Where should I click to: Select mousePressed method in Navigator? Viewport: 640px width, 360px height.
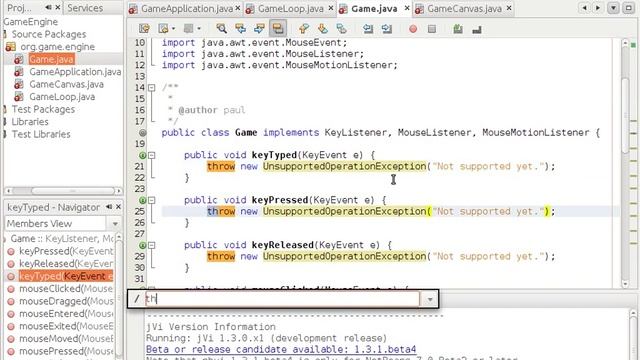66,351
